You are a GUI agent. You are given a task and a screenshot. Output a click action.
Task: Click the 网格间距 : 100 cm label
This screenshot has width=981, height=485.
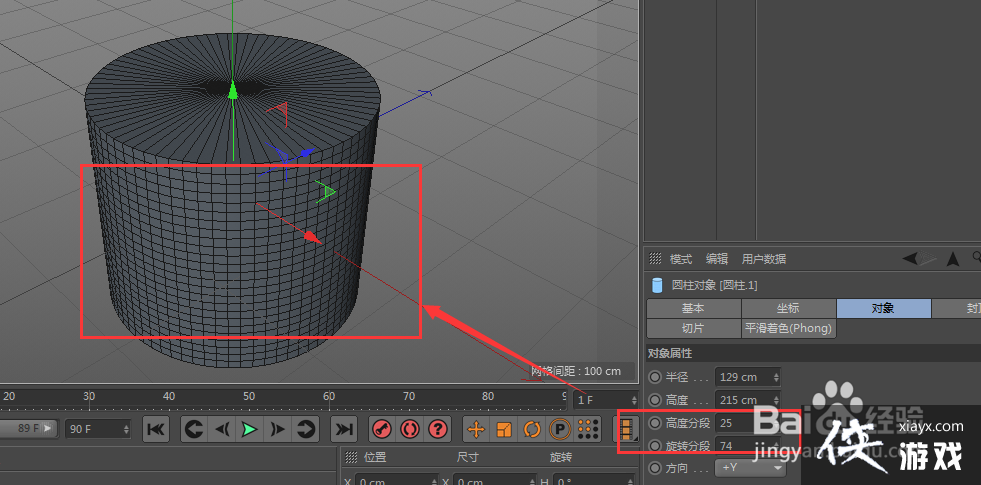click(576, 371)
